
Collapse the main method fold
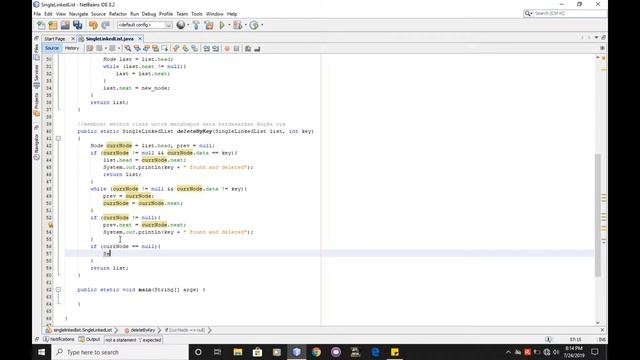tap(58, 289)
